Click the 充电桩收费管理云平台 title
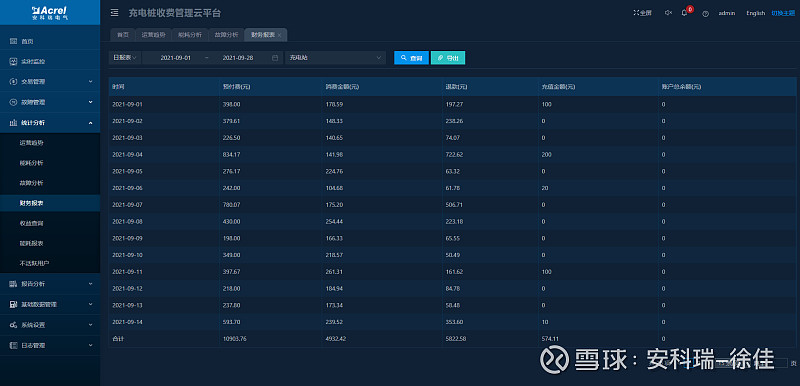Viewport: 800px width, 386px height. click(x=175, y=13)
